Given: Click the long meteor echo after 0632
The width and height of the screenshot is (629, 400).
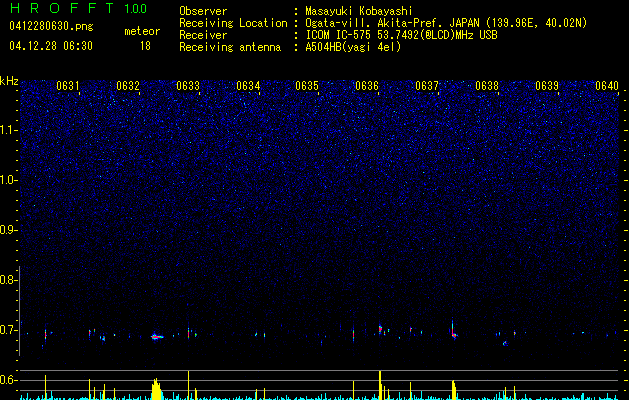Looking at the screenshot, I should point(157,337).
